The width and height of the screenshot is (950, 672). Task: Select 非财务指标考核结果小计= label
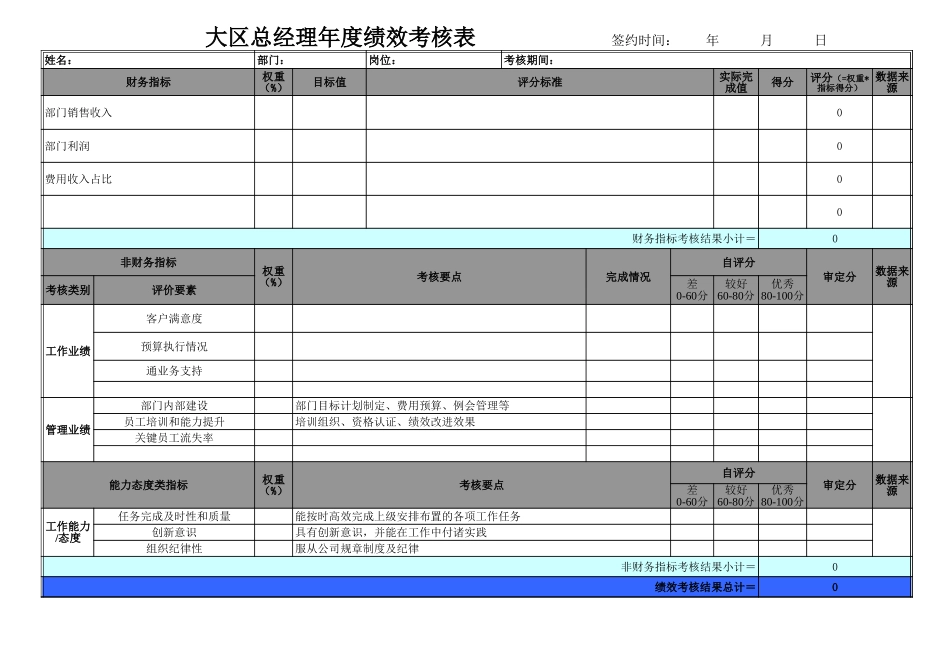click(x=688, y=567)
